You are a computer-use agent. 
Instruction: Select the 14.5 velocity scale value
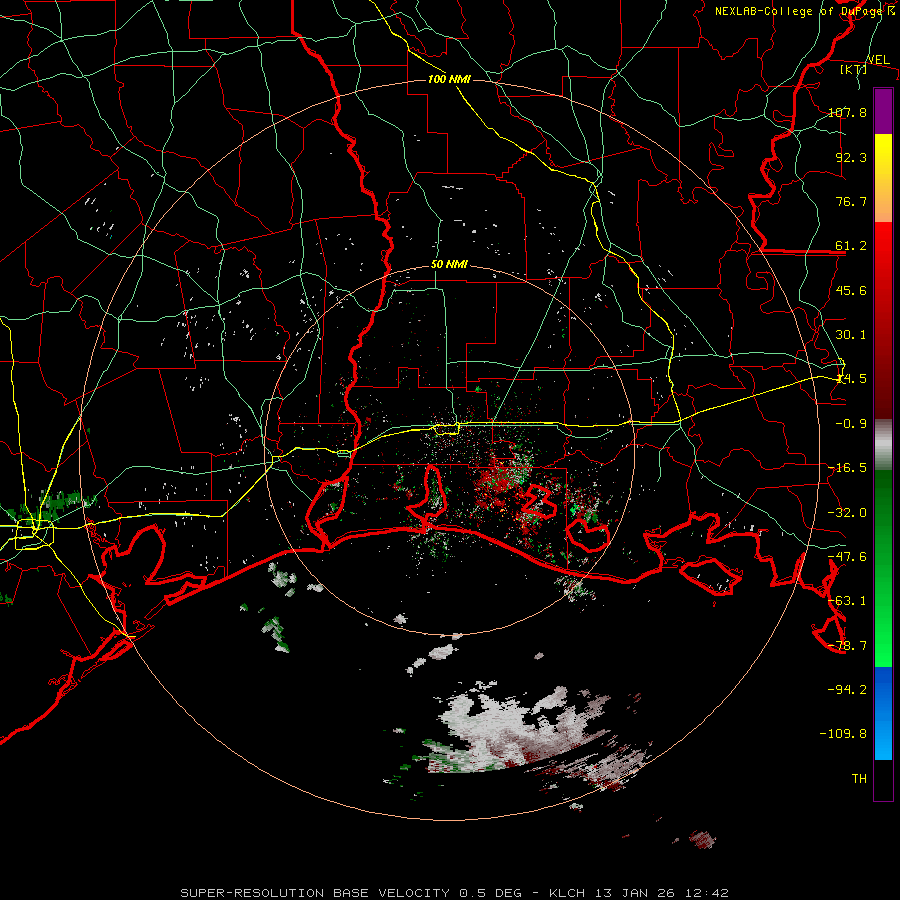point(851,378)
